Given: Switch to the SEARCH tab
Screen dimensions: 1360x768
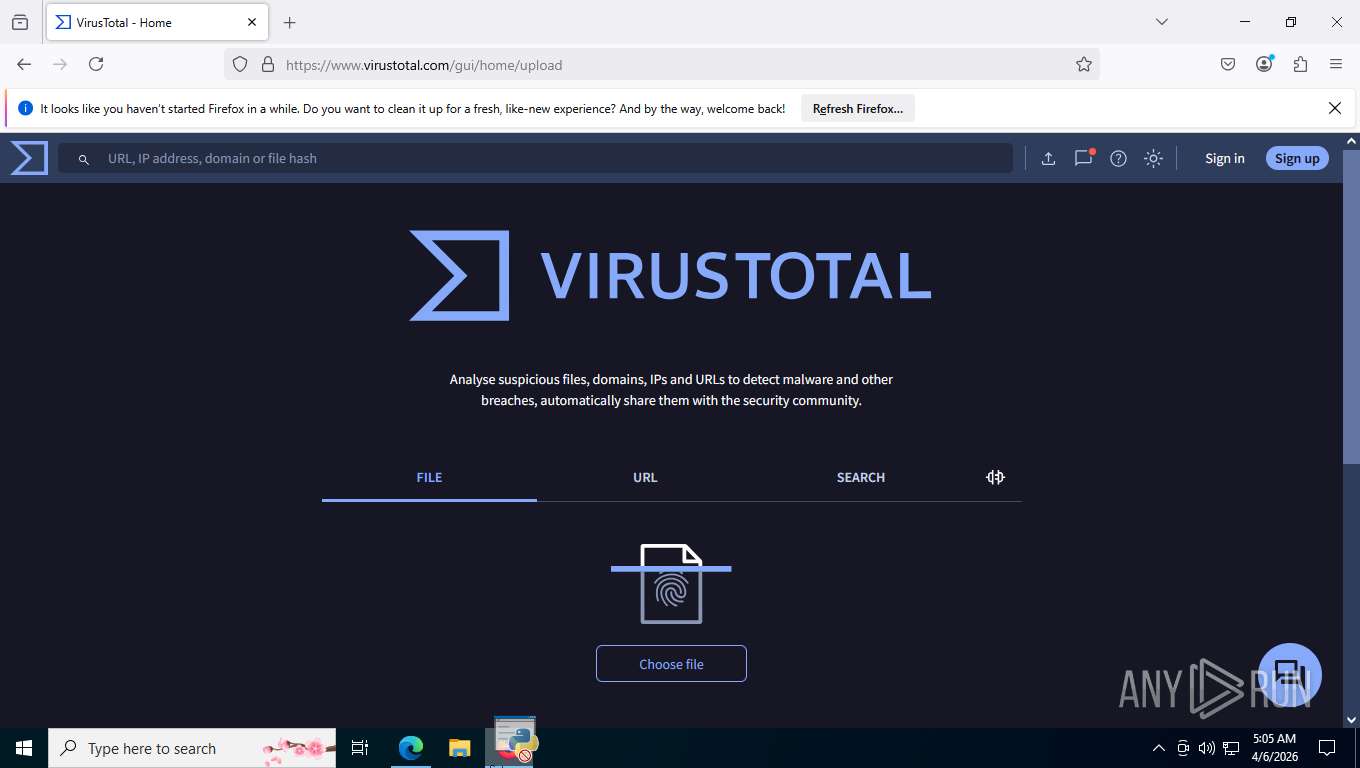Looking at the screenshot, I should [861, 477].
